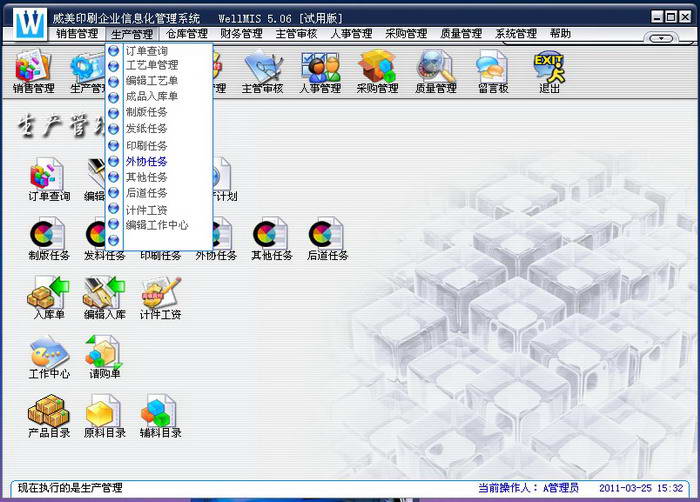Click the date and time in status bar
Screen dimensions: 700x502
[641, 488]
